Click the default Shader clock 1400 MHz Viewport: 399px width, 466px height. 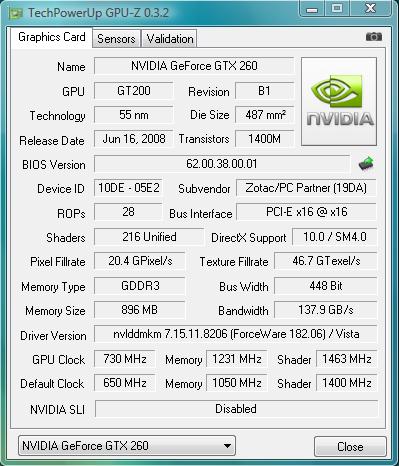[x=346, y=383]
